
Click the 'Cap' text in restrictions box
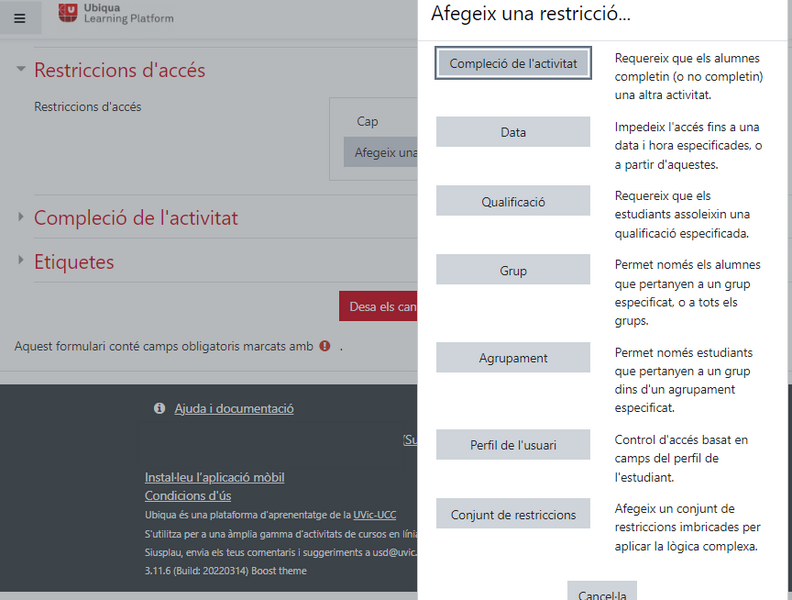coord(367,121)
